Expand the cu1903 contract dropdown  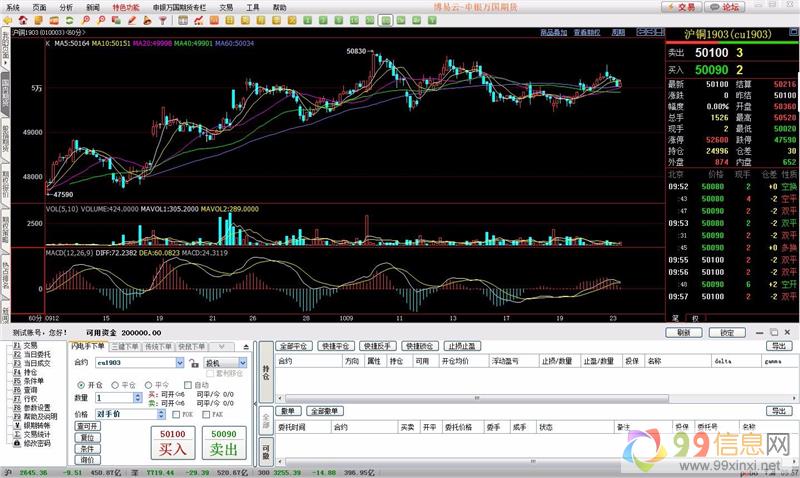179,362
